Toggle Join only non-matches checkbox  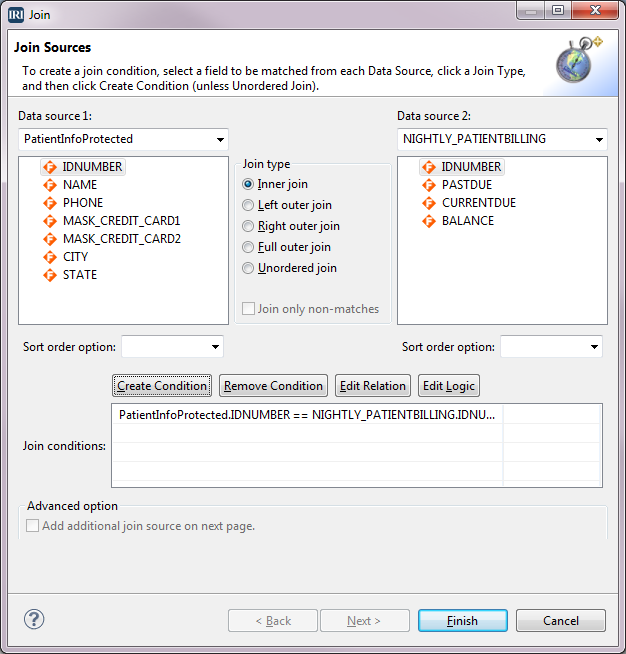pyautogui.click(x=249, y=309)
